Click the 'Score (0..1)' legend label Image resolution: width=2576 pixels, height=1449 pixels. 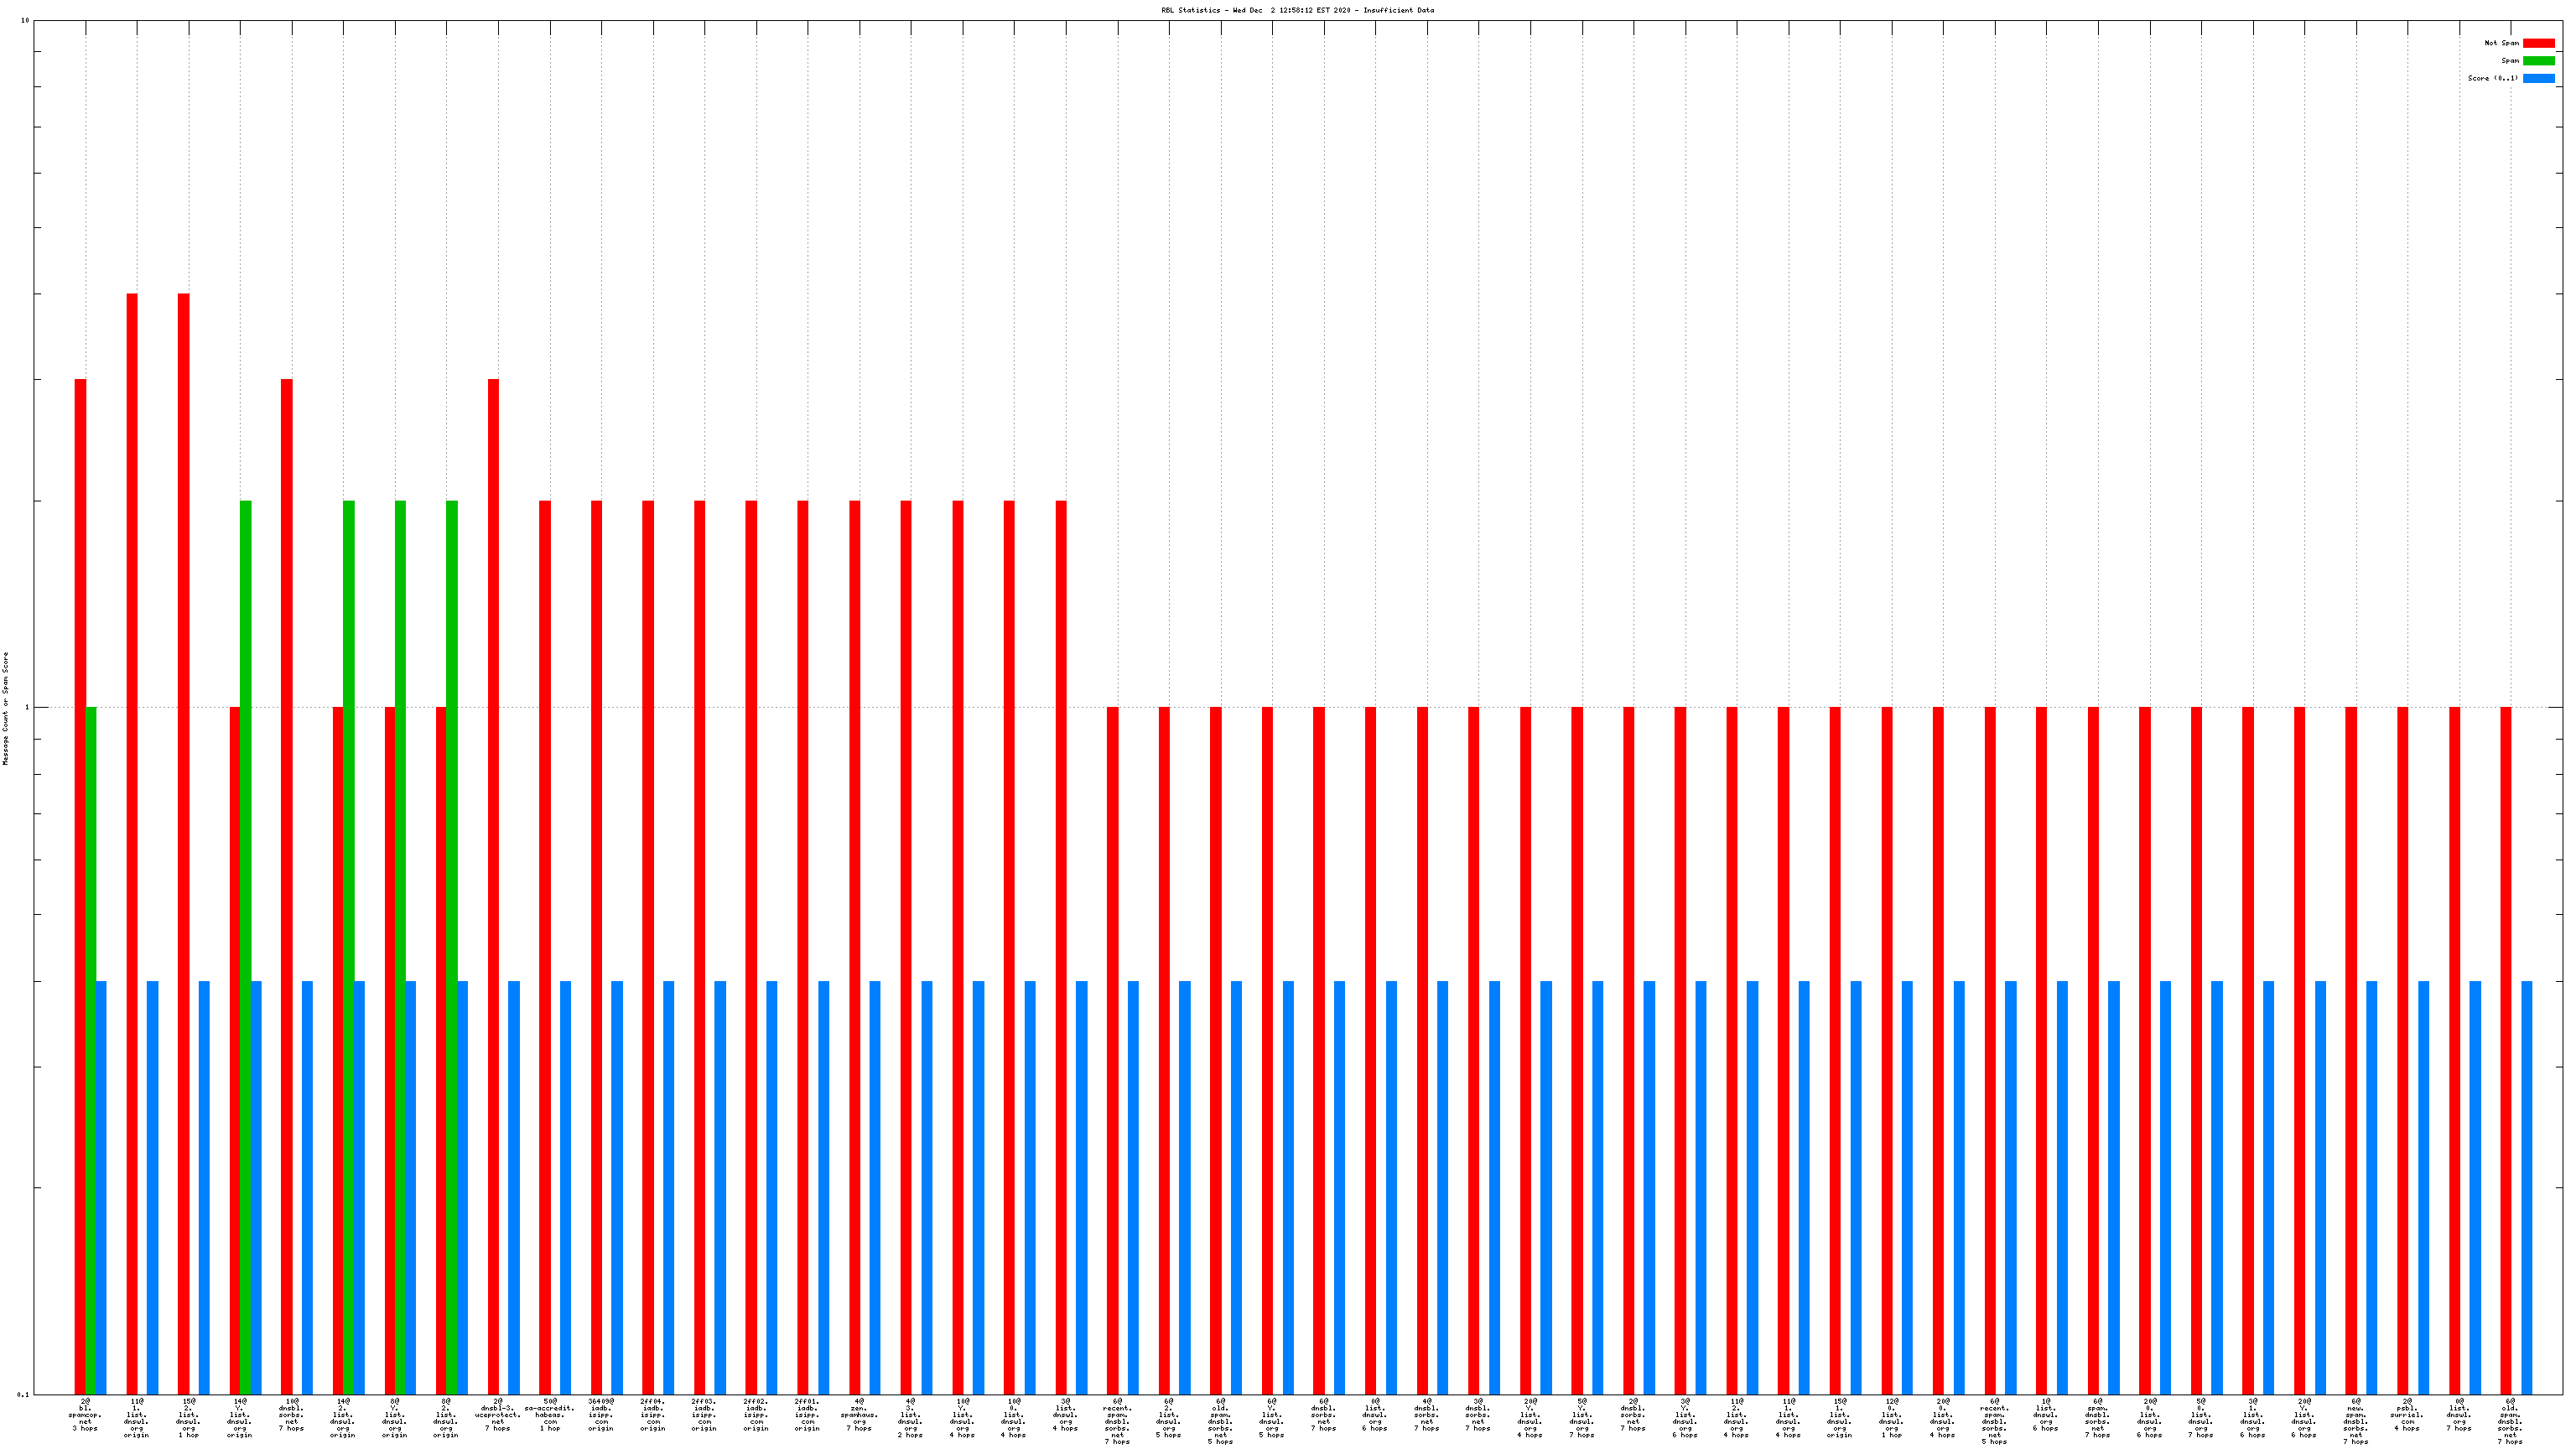click(2492, 78)
